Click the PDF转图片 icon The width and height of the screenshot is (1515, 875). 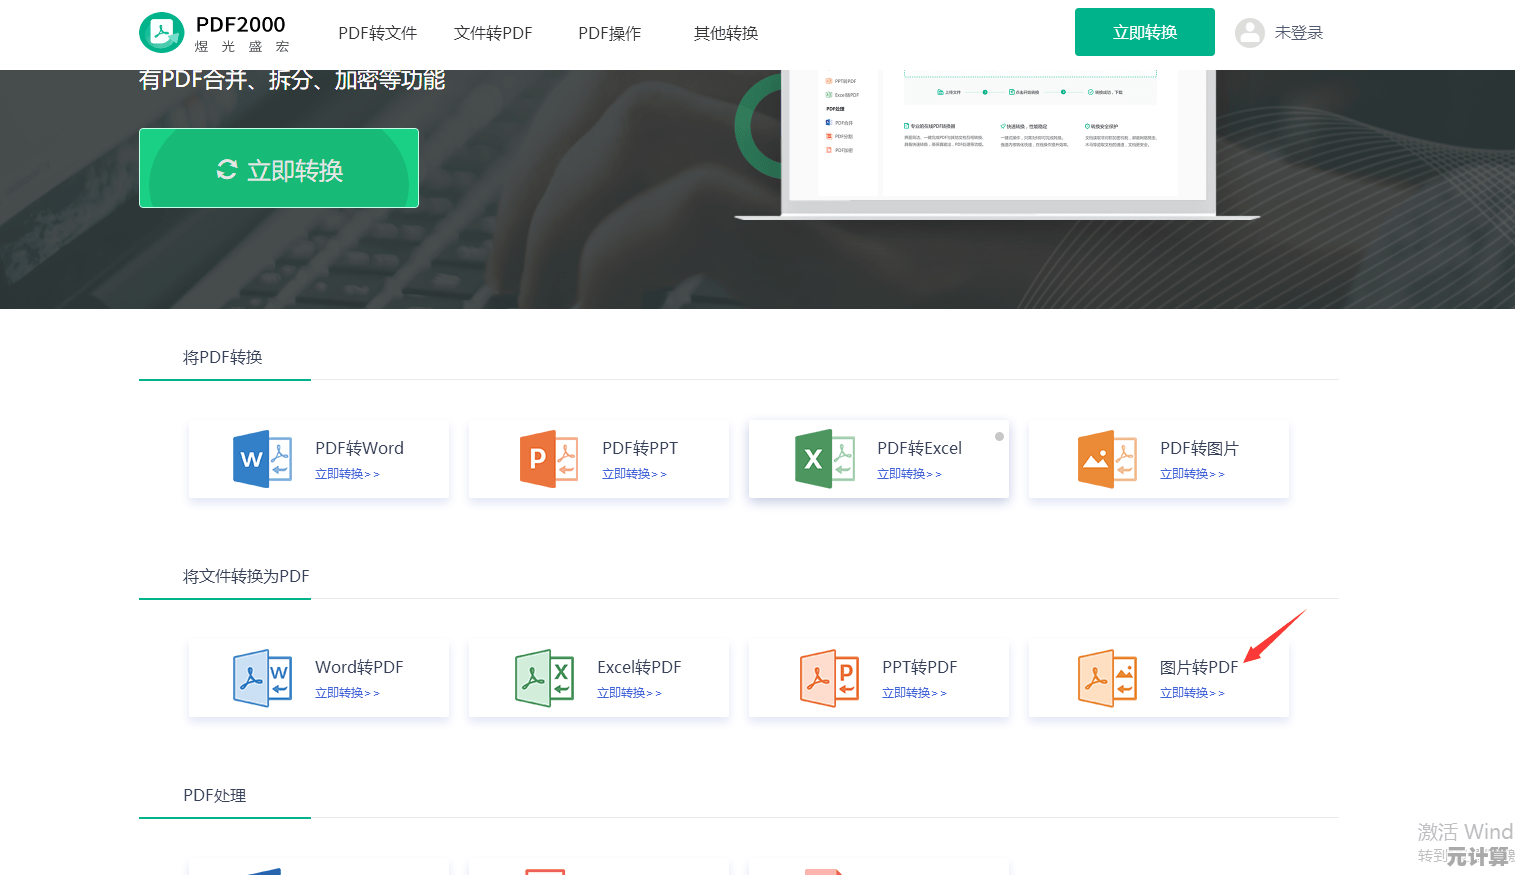click(x=1107, y=459)
